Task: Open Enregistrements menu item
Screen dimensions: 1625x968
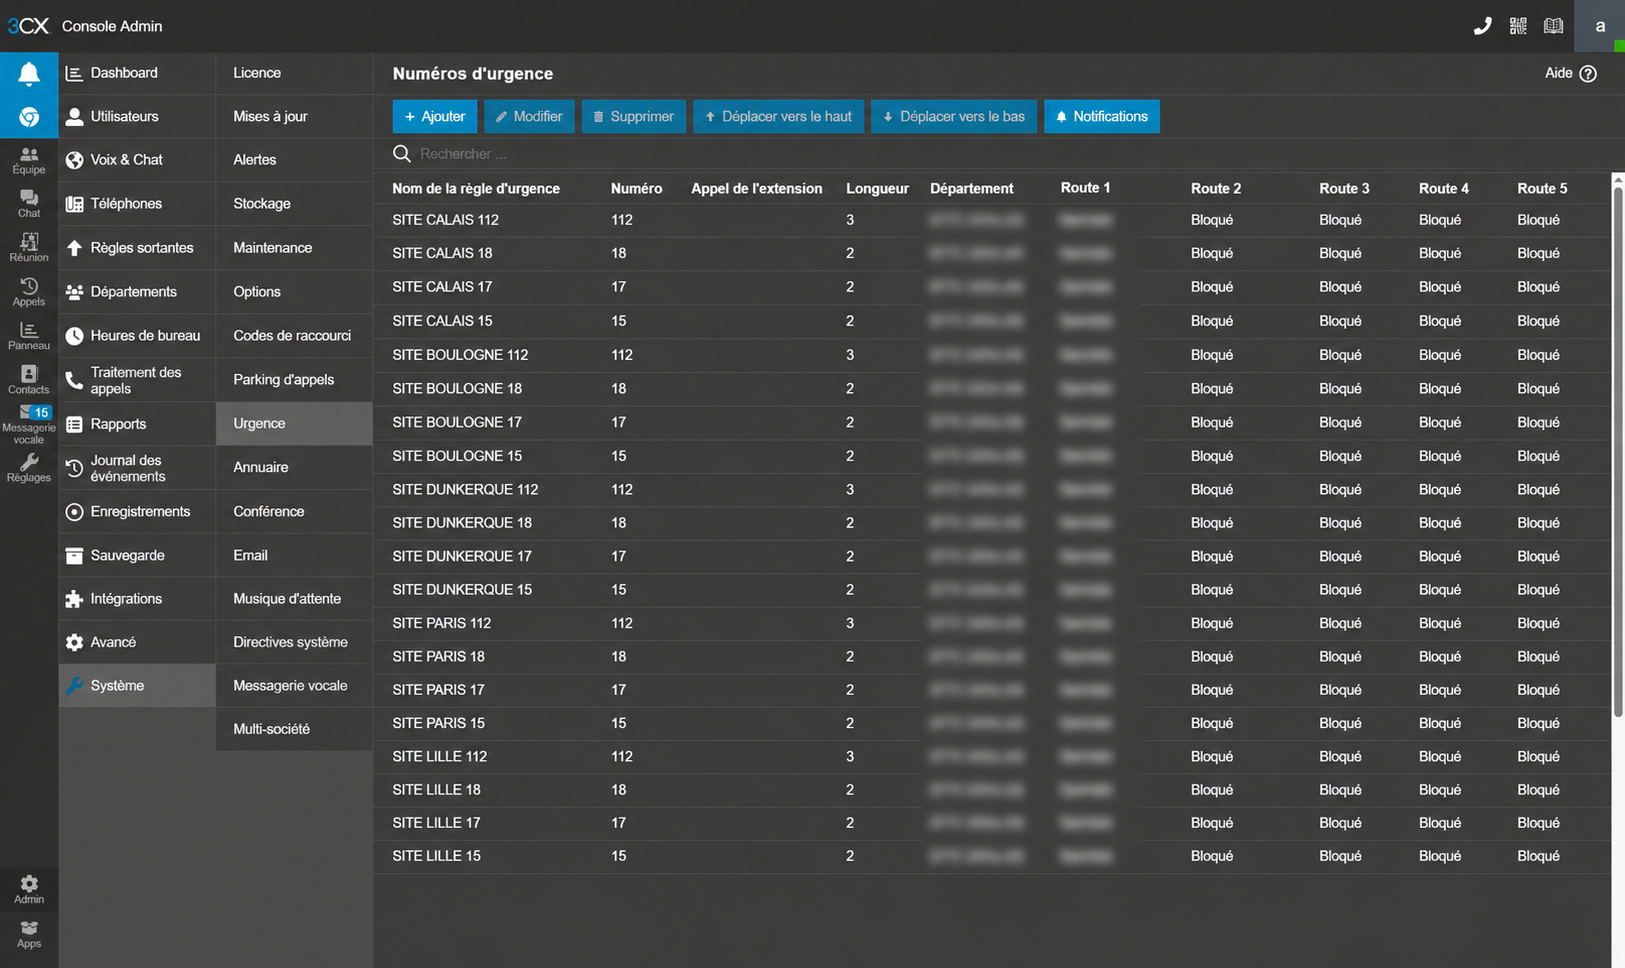Action: click(137, 511)
